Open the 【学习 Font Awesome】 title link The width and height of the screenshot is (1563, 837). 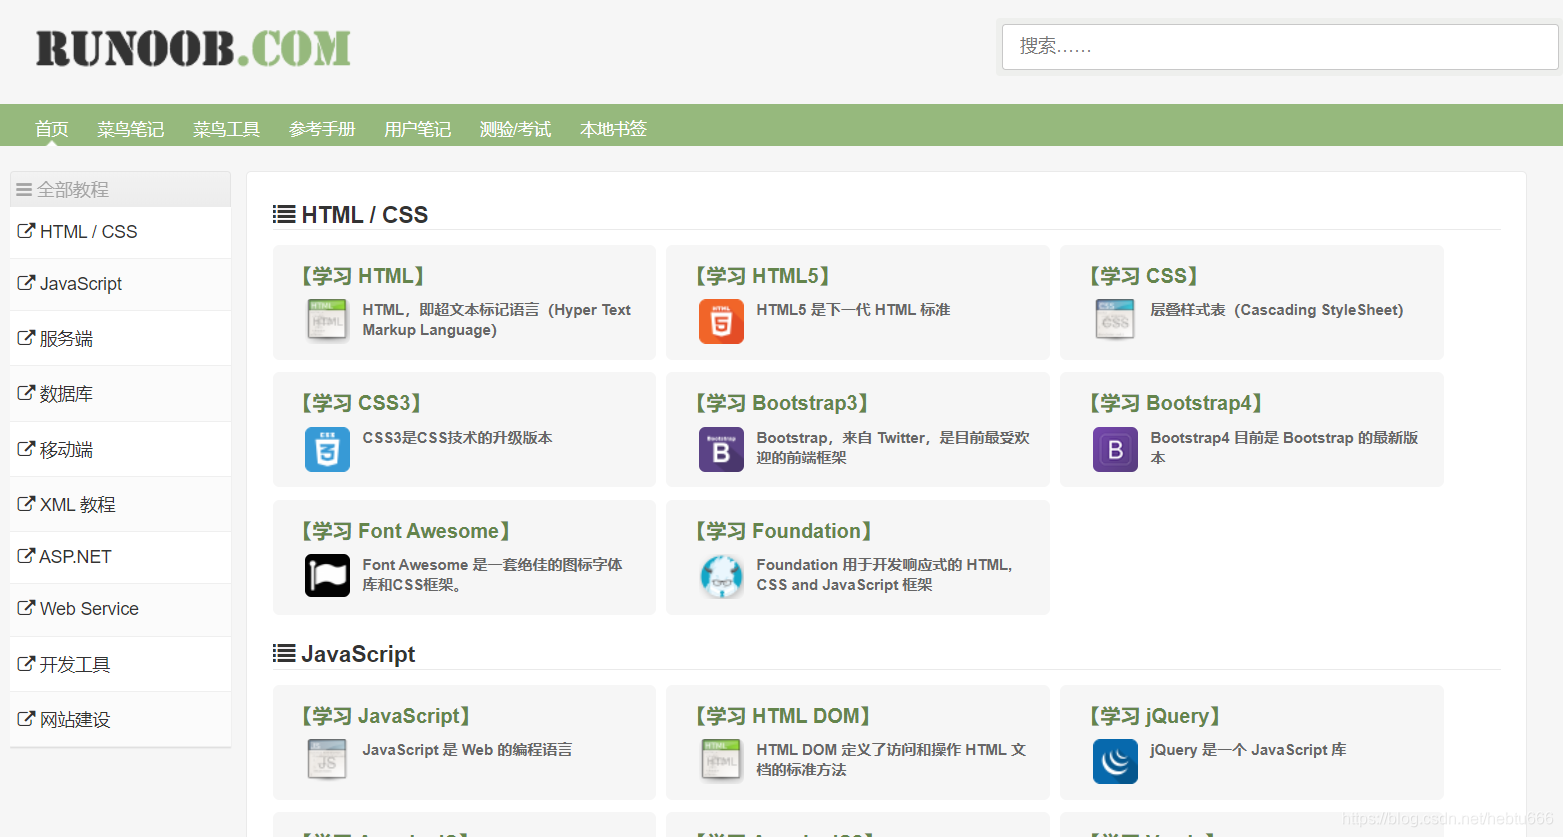point(406,531)
